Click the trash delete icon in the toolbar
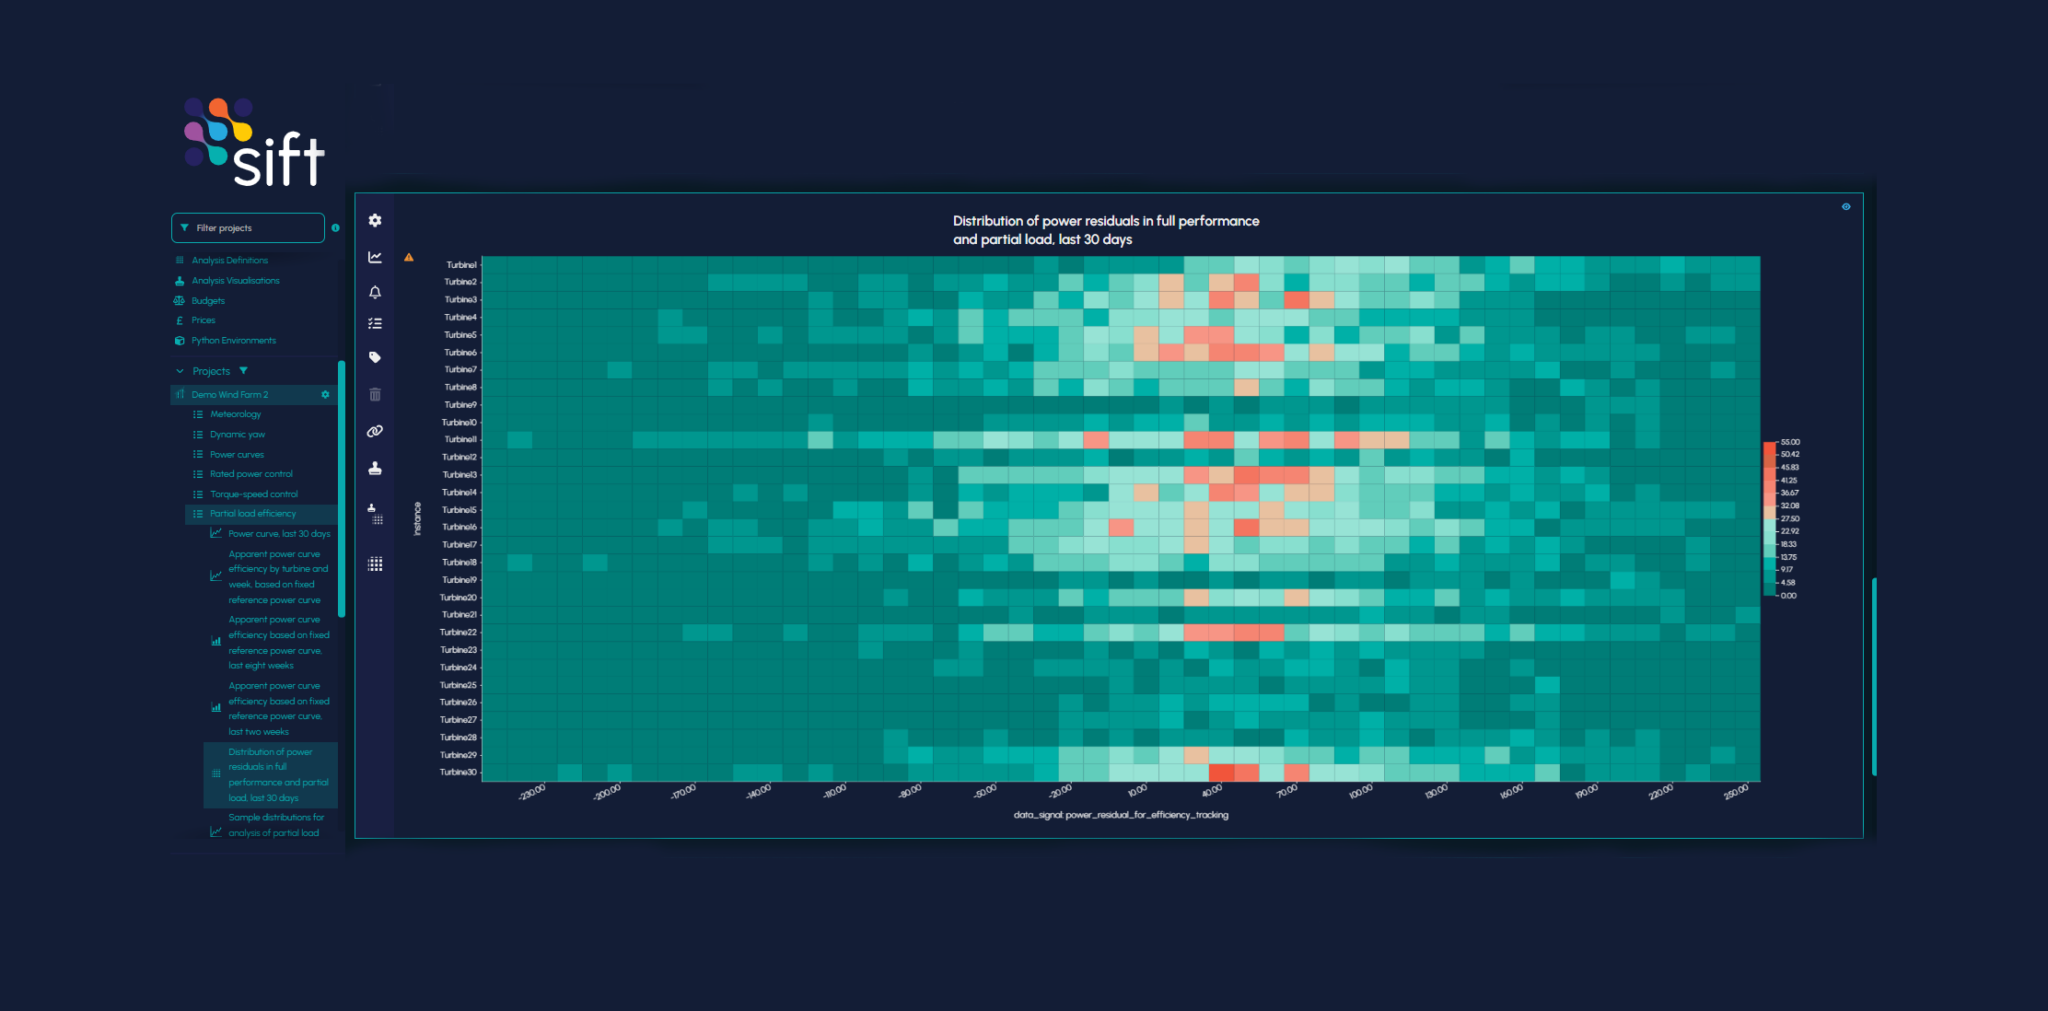 (x=374, y=394)
